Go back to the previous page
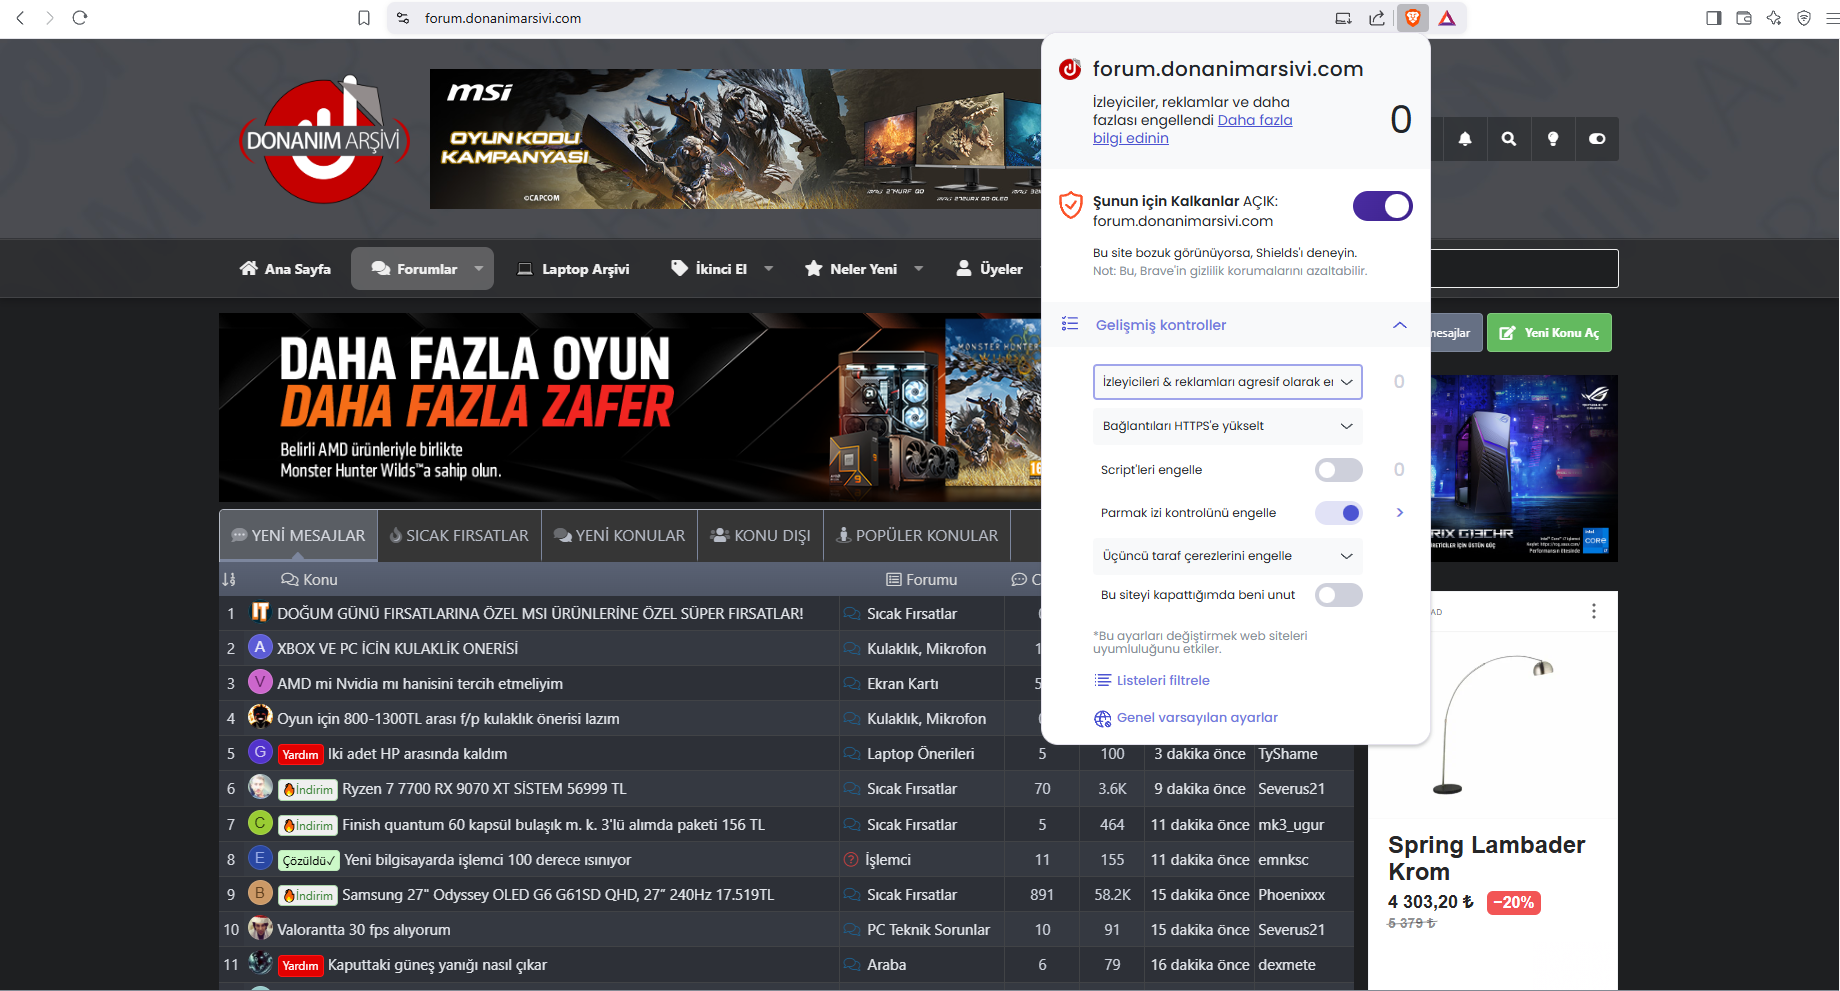Screen dimensions: 1840x991 (x=20, y=18)
